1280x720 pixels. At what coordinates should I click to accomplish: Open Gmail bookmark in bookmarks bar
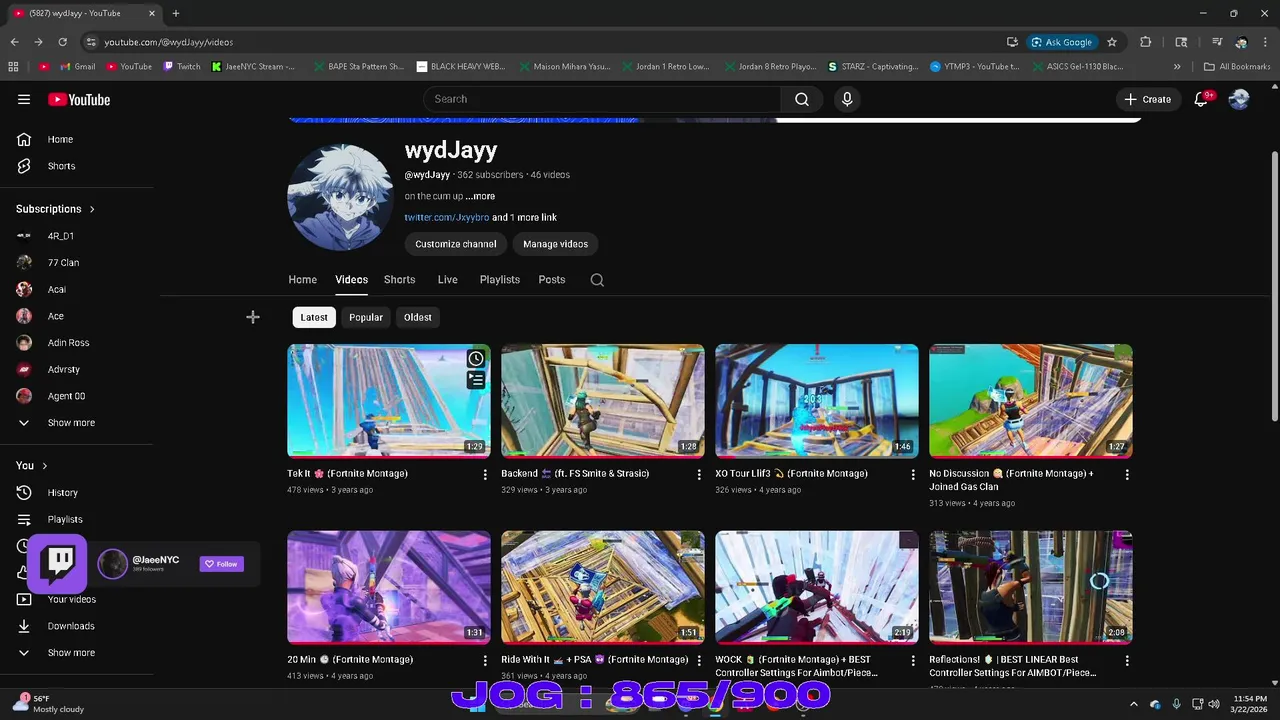pyautogui.click(x=78, y=67)
